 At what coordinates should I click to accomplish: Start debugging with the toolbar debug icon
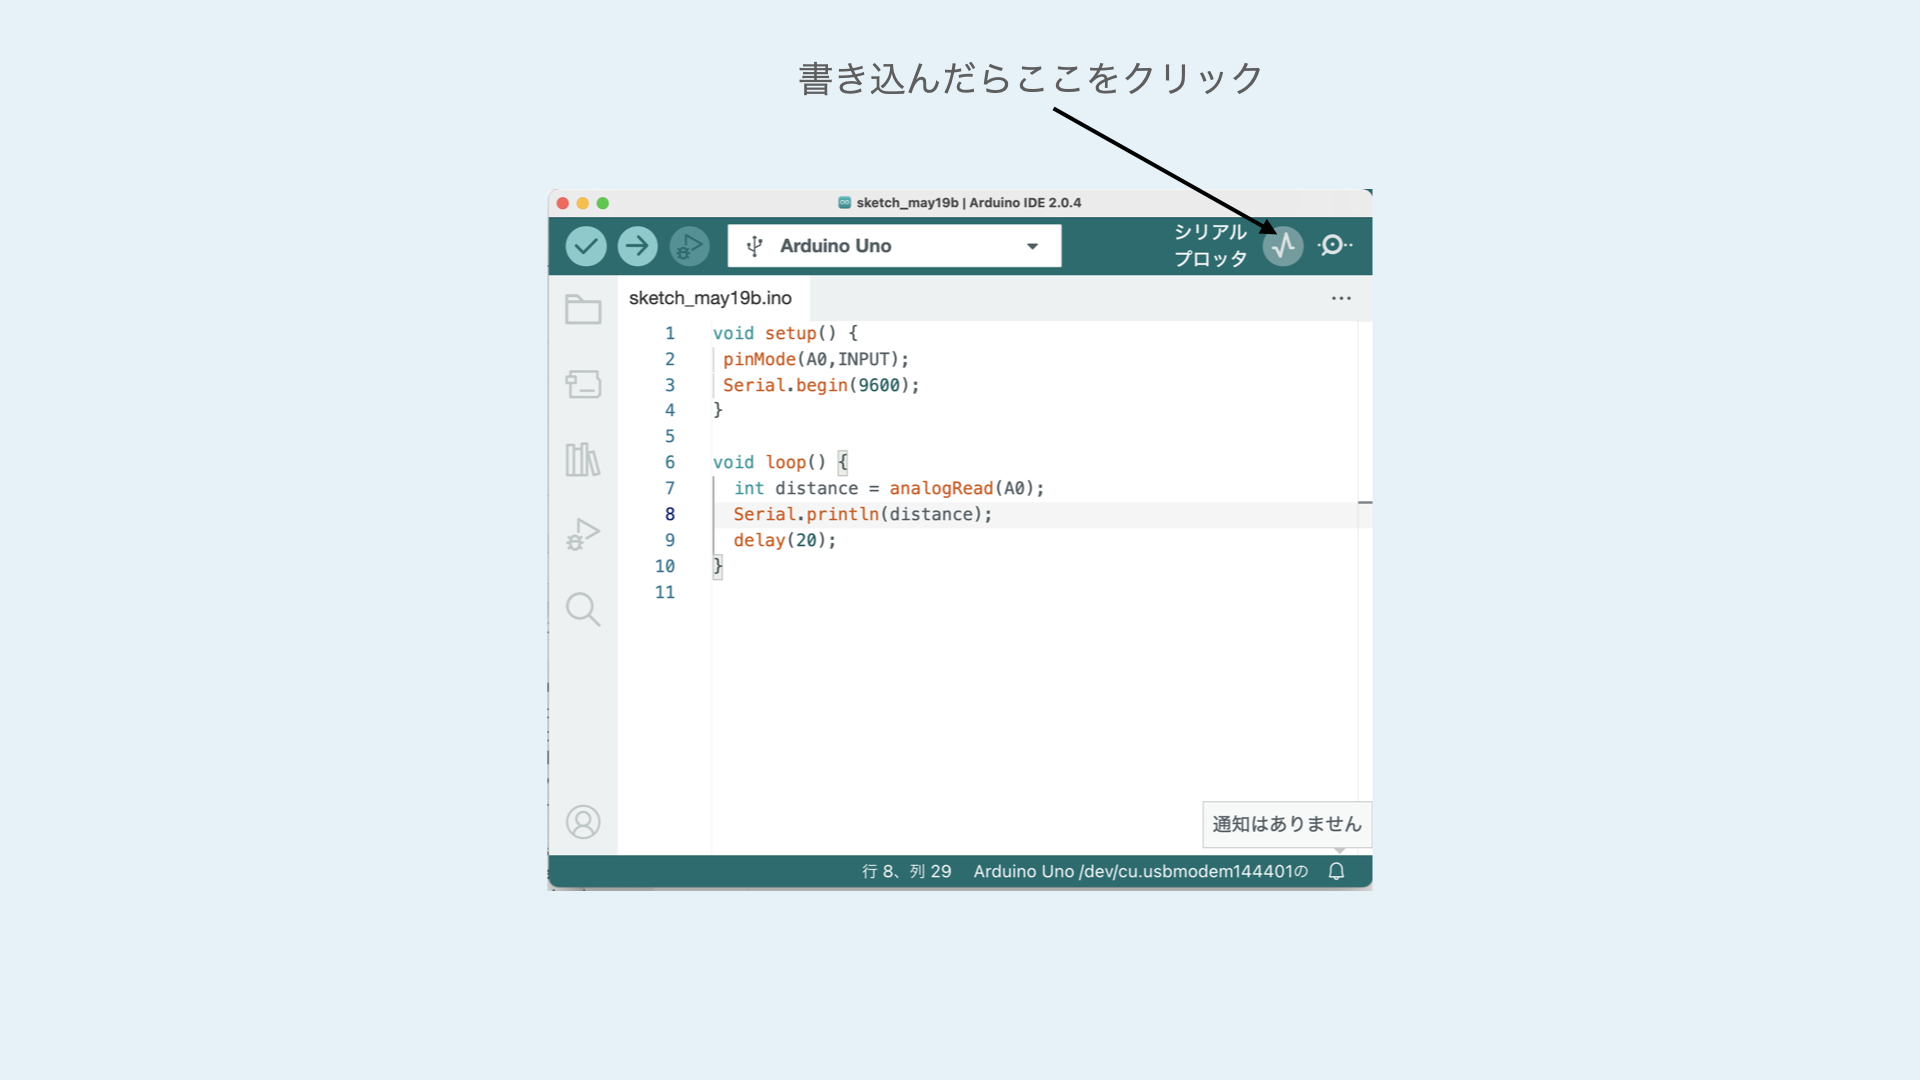click(x=689, y=246)
